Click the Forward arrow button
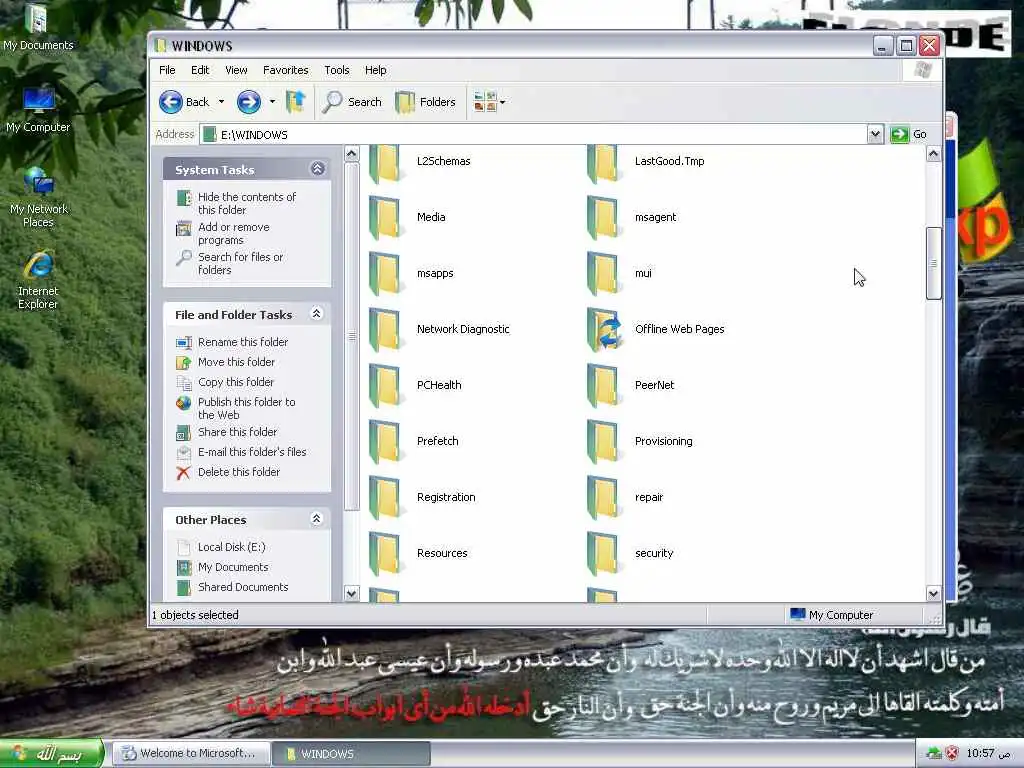Screen dimensions: 1024x768 (249, 102)
